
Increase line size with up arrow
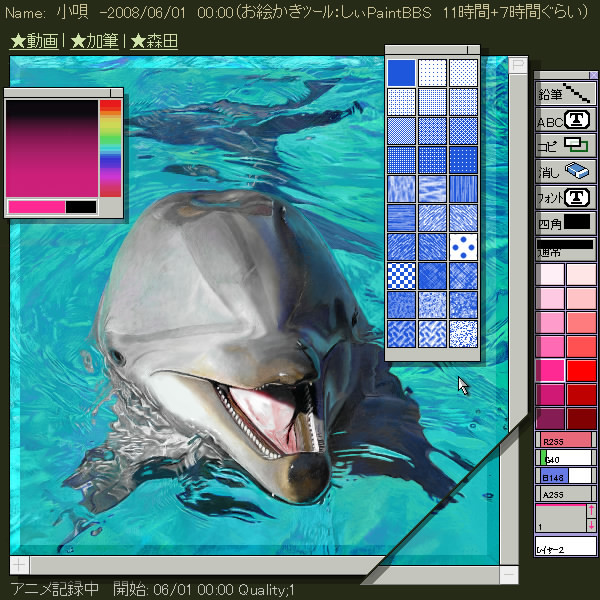click(591, 511)
